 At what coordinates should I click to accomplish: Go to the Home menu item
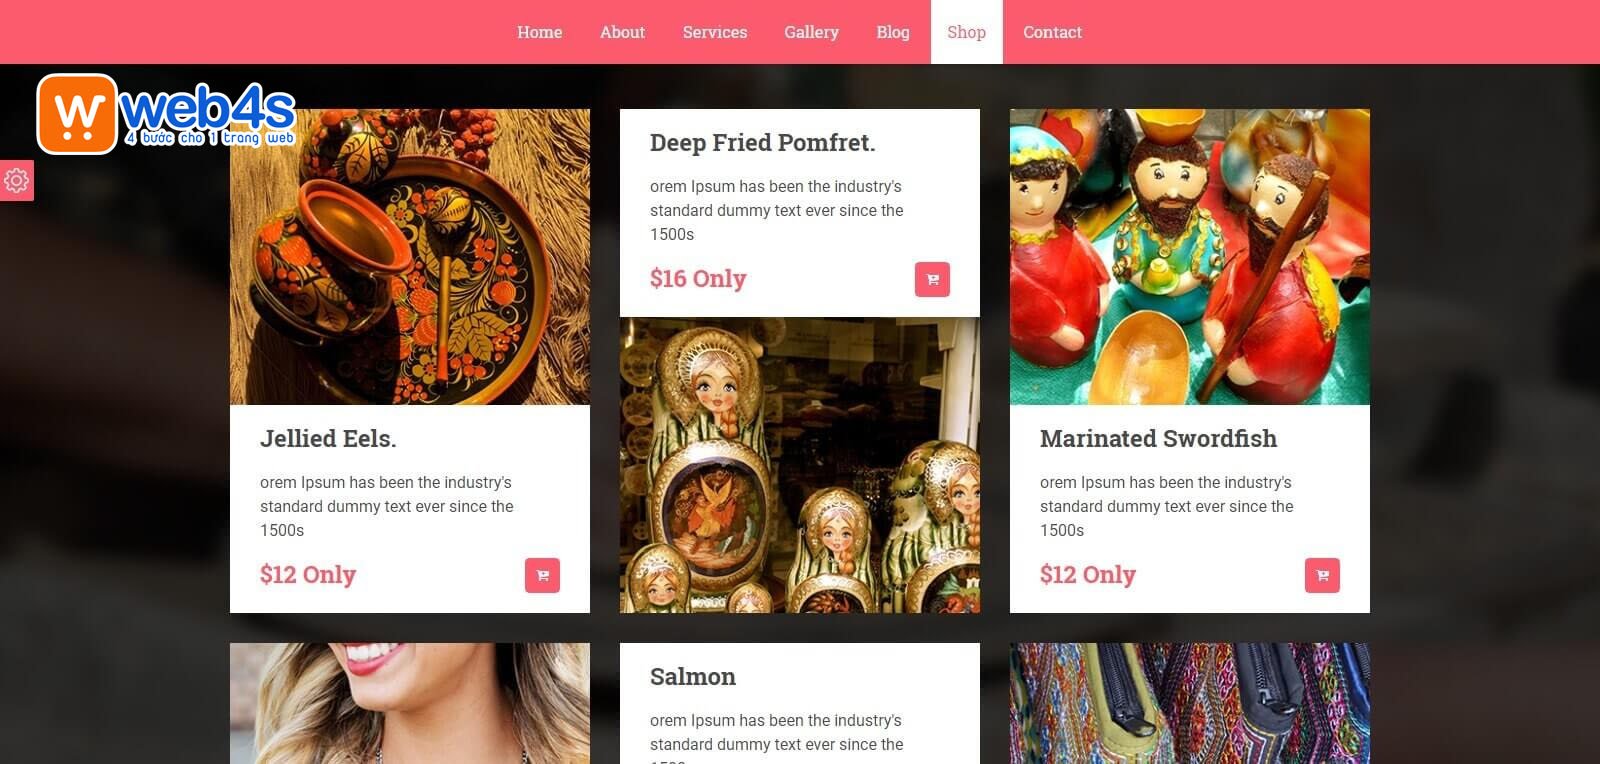539,32
